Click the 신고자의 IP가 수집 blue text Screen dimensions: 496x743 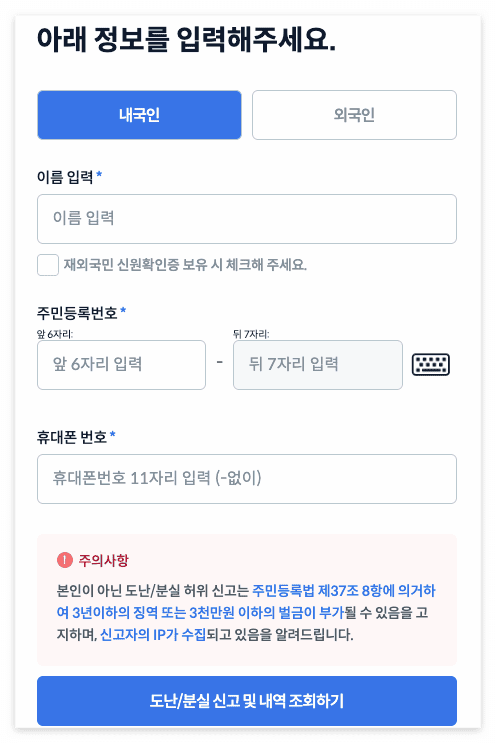pyautogui.click(x=153, y=634)
